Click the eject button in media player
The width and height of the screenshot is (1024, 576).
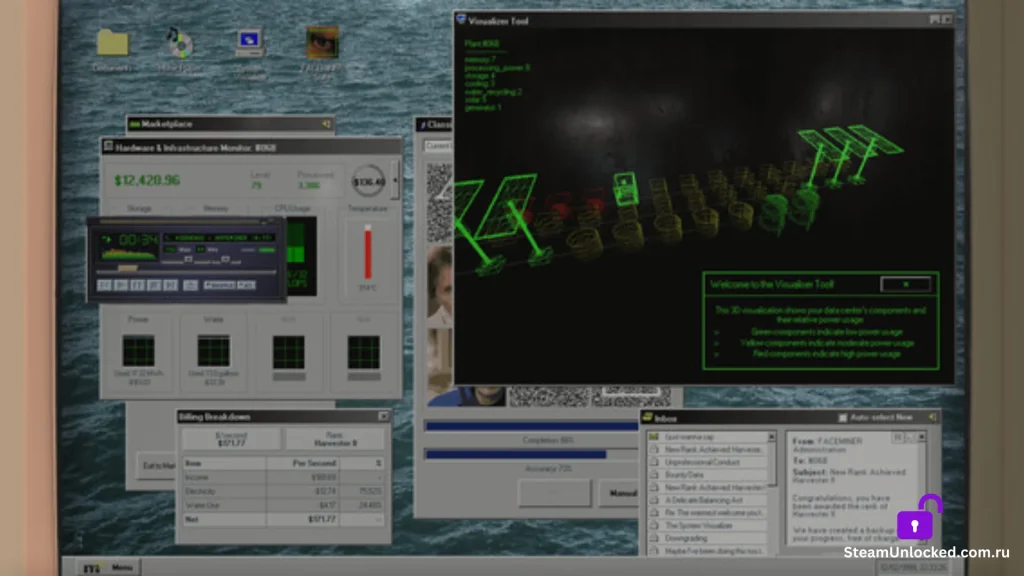190,285
